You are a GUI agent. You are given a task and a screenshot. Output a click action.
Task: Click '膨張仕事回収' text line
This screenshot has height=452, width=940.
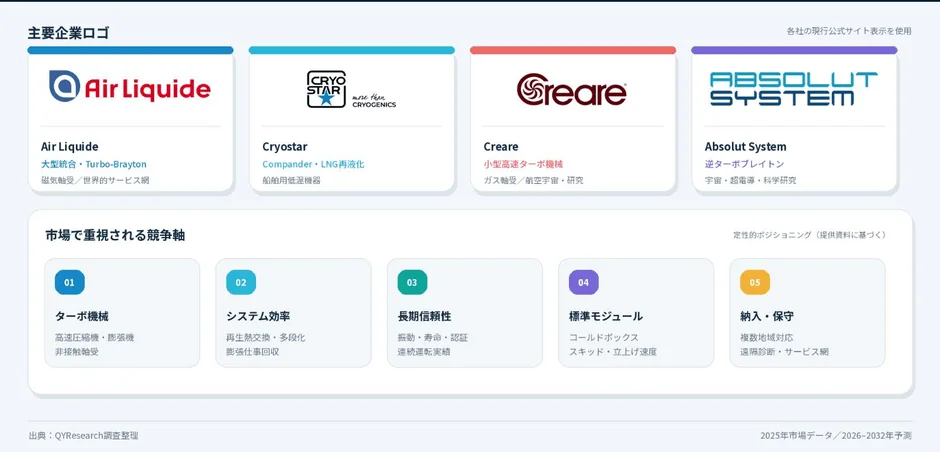click(x=252, y=352)
